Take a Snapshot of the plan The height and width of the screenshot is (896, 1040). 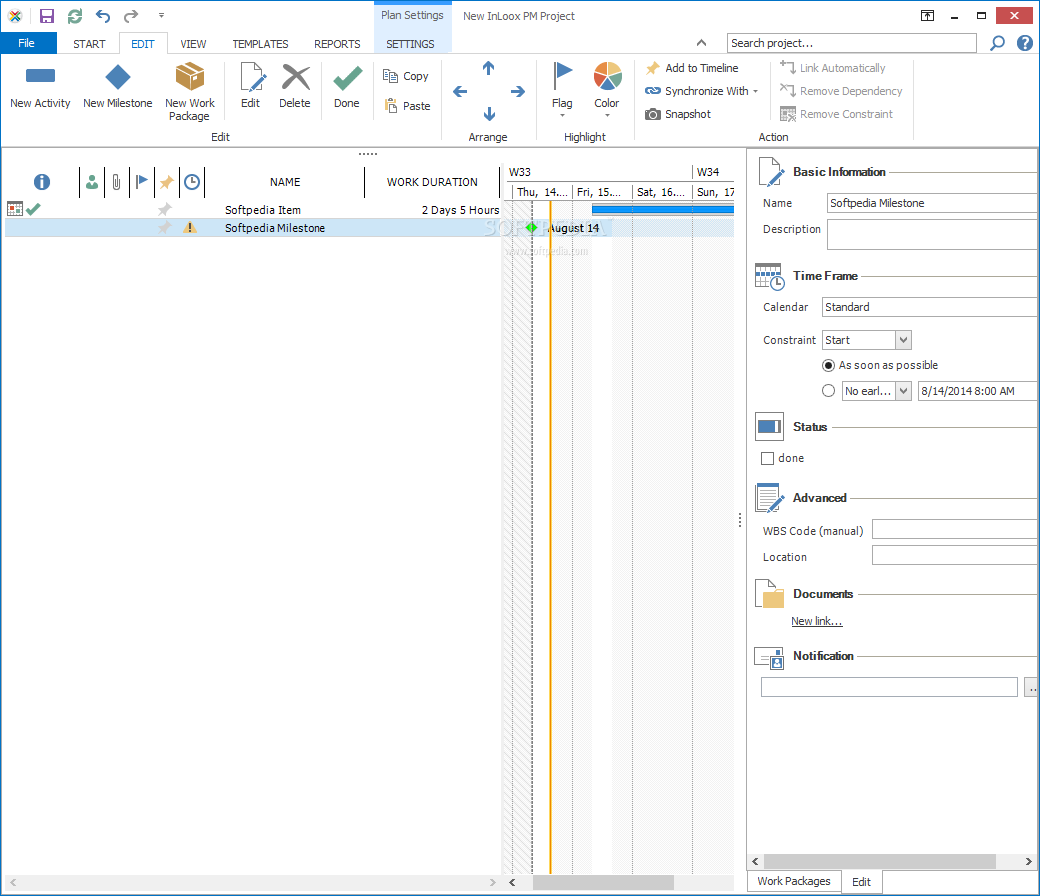click(678, 114)
